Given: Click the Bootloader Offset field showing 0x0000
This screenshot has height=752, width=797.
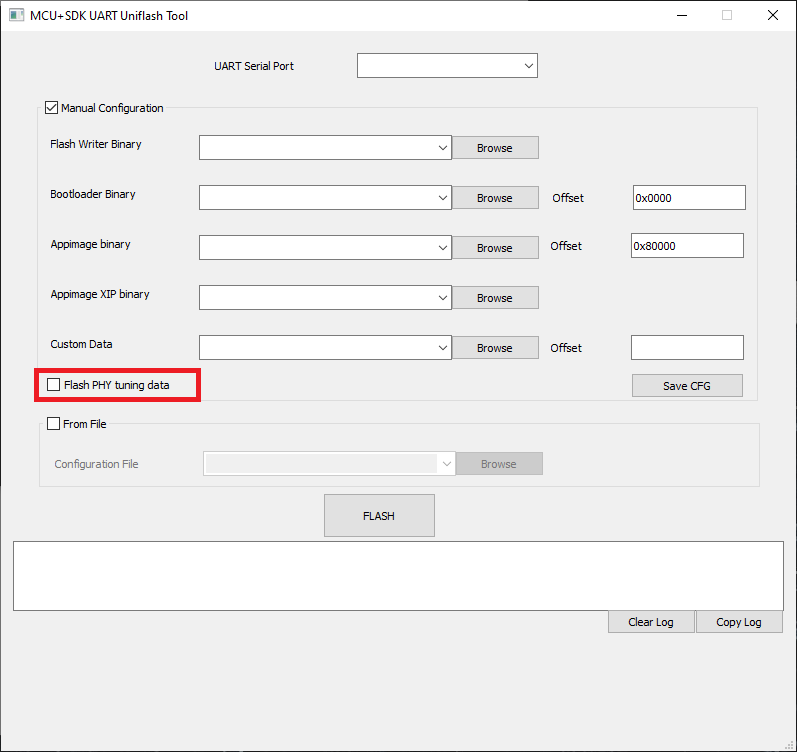Looking at the screenshot, I should point(689,198).
